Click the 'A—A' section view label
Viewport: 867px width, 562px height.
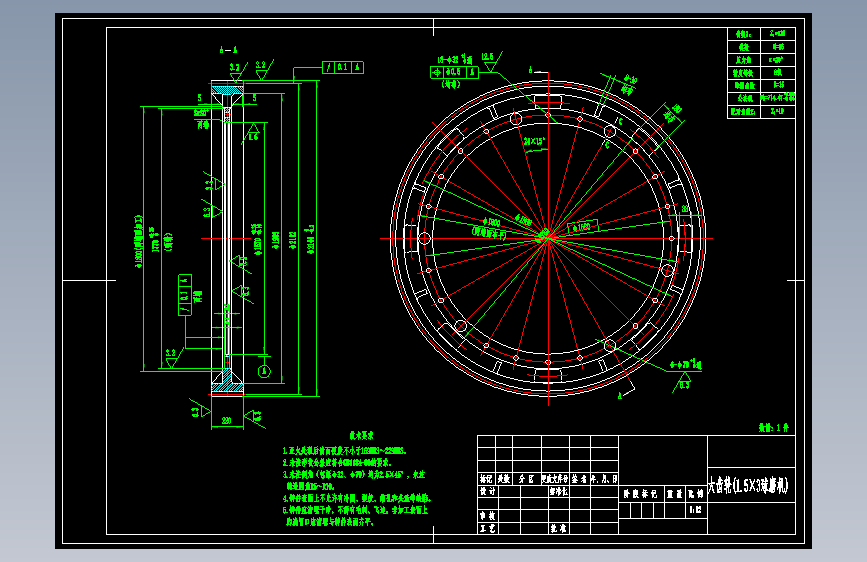tap(228, 50)
